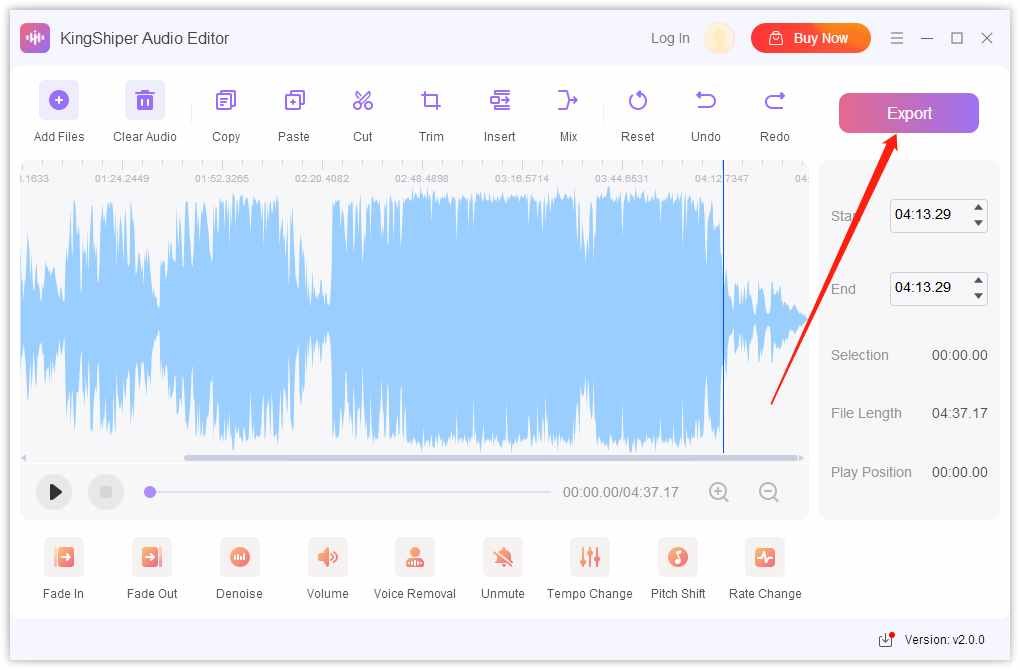This screenshot has width=1020, height=670.
Task: Apply the Fade Out effect
Action: pyautogui.click(x=152, y=557)
